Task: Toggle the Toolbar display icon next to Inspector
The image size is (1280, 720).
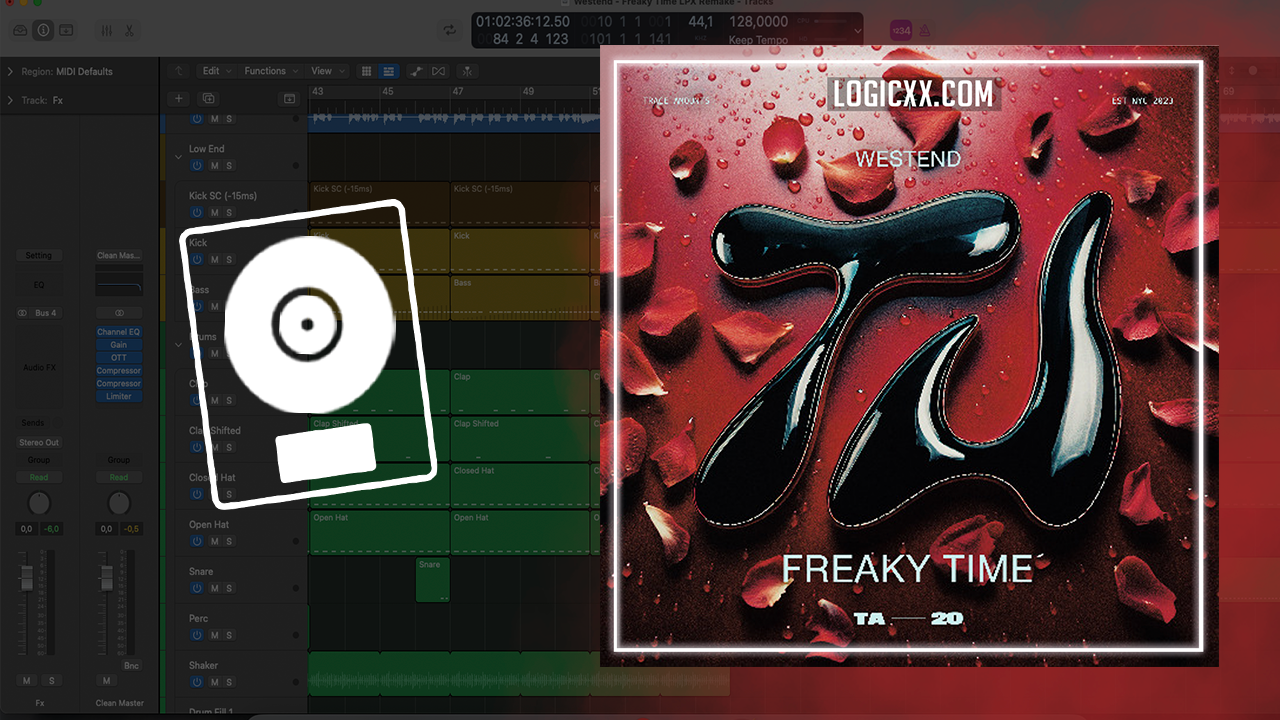Action: [x=66, y=30]
